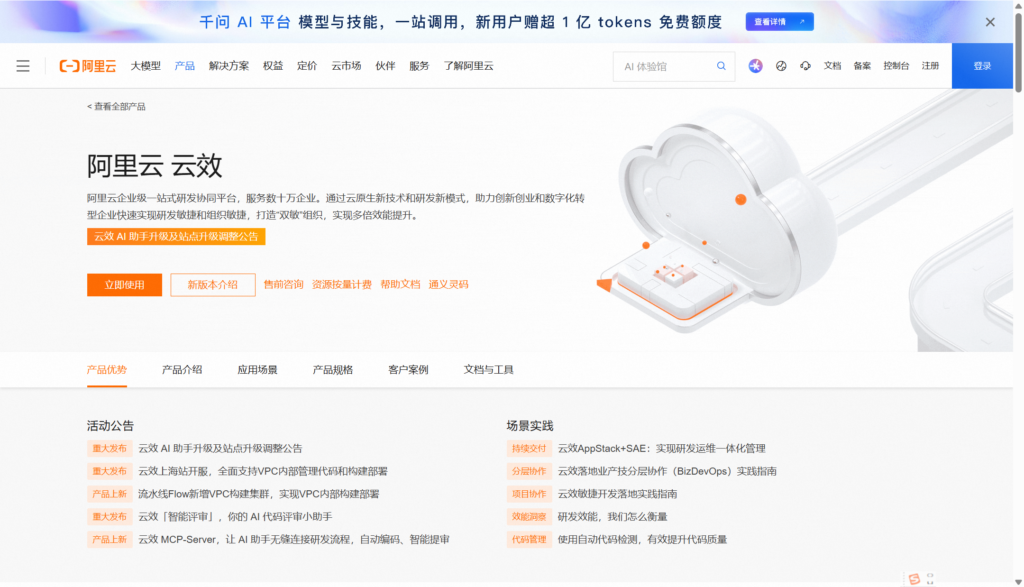Close the top promotional banner

[990, 22]
